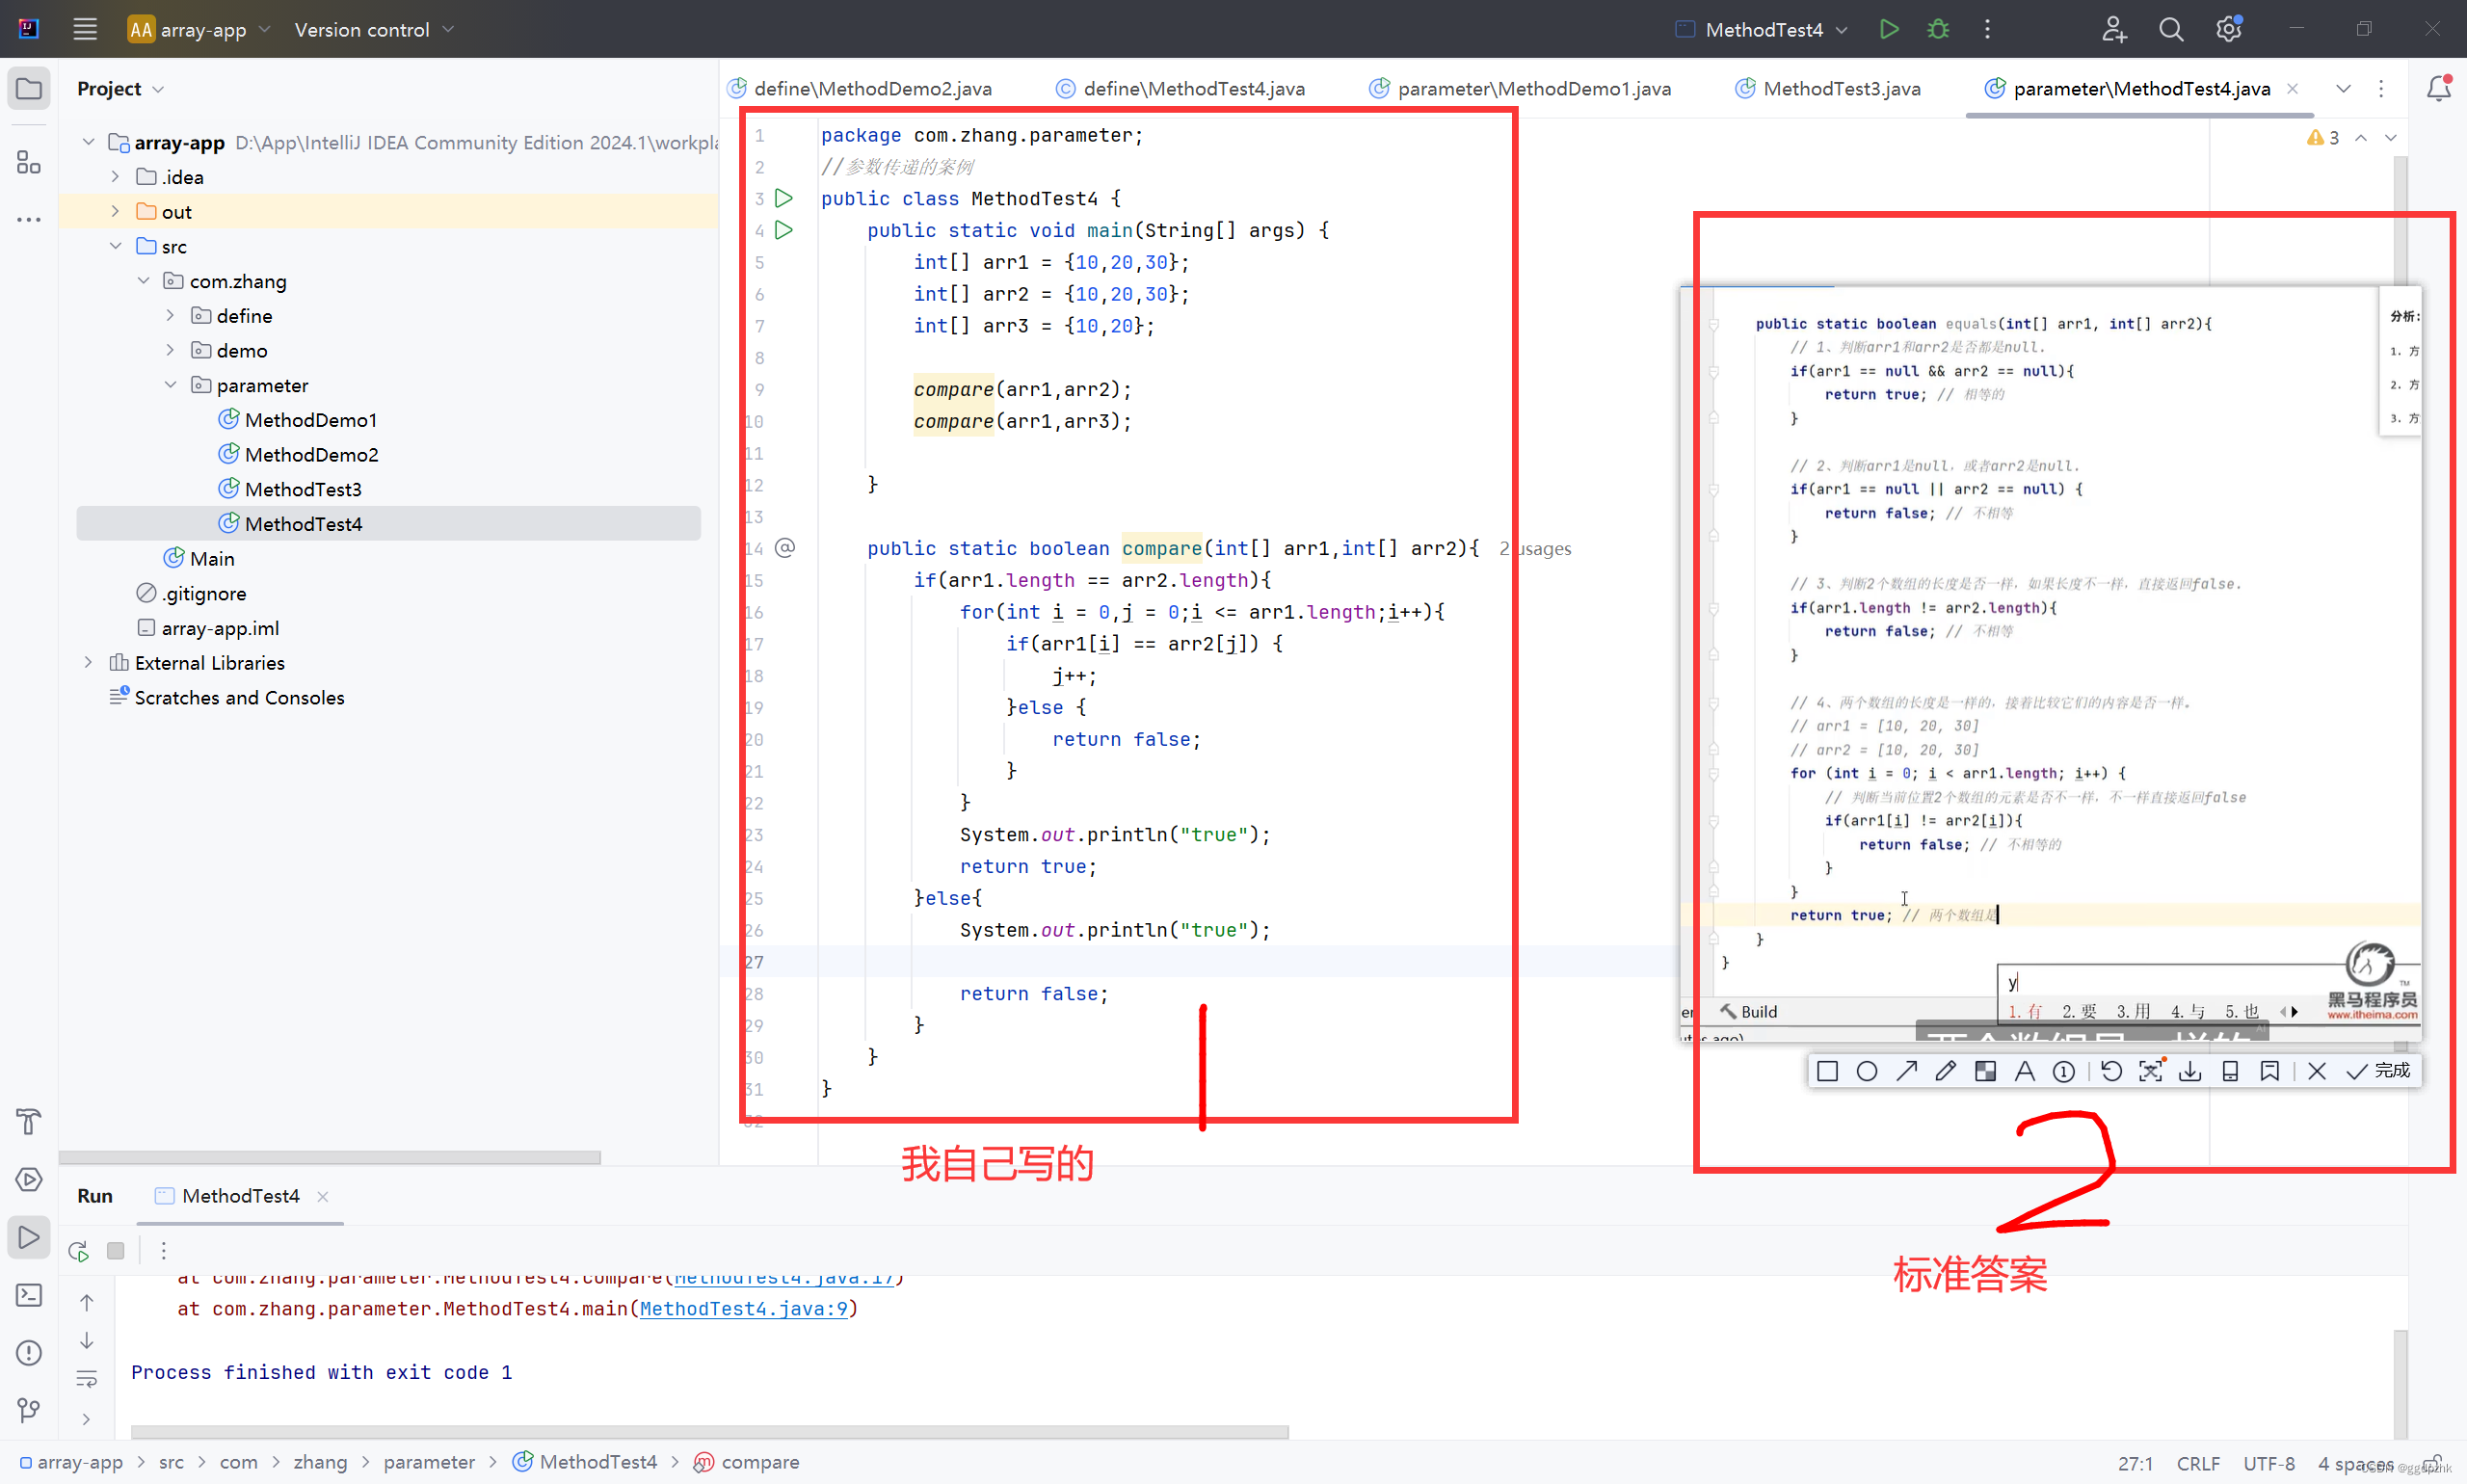Expand the define package
Viewport: 2467px width, 1484px height.
point(170,316)
